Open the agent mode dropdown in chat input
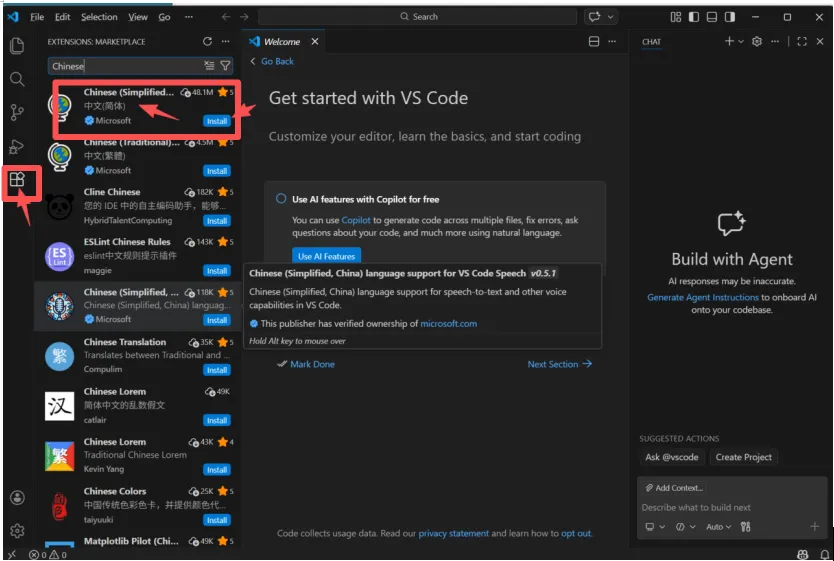834x561 pixels. pos(686,526)
